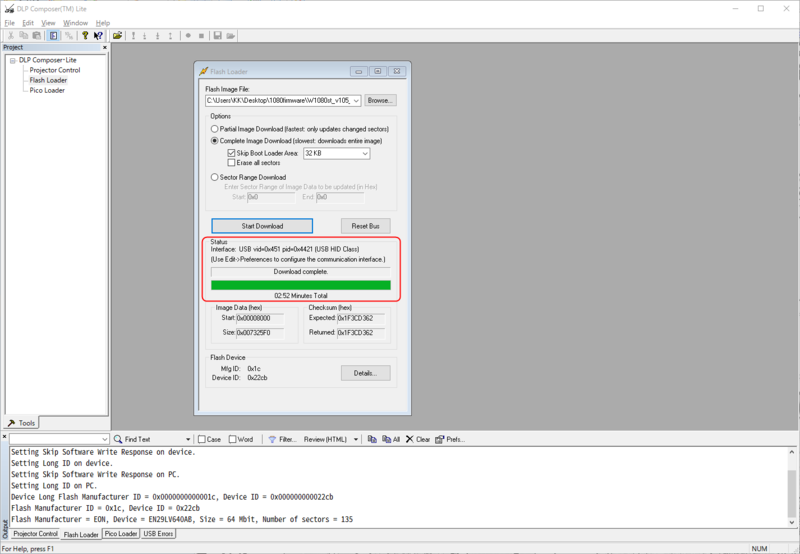Click the Tools hammer tab icon
Viewport: 800px width, 554px height.
coord(12,423)
